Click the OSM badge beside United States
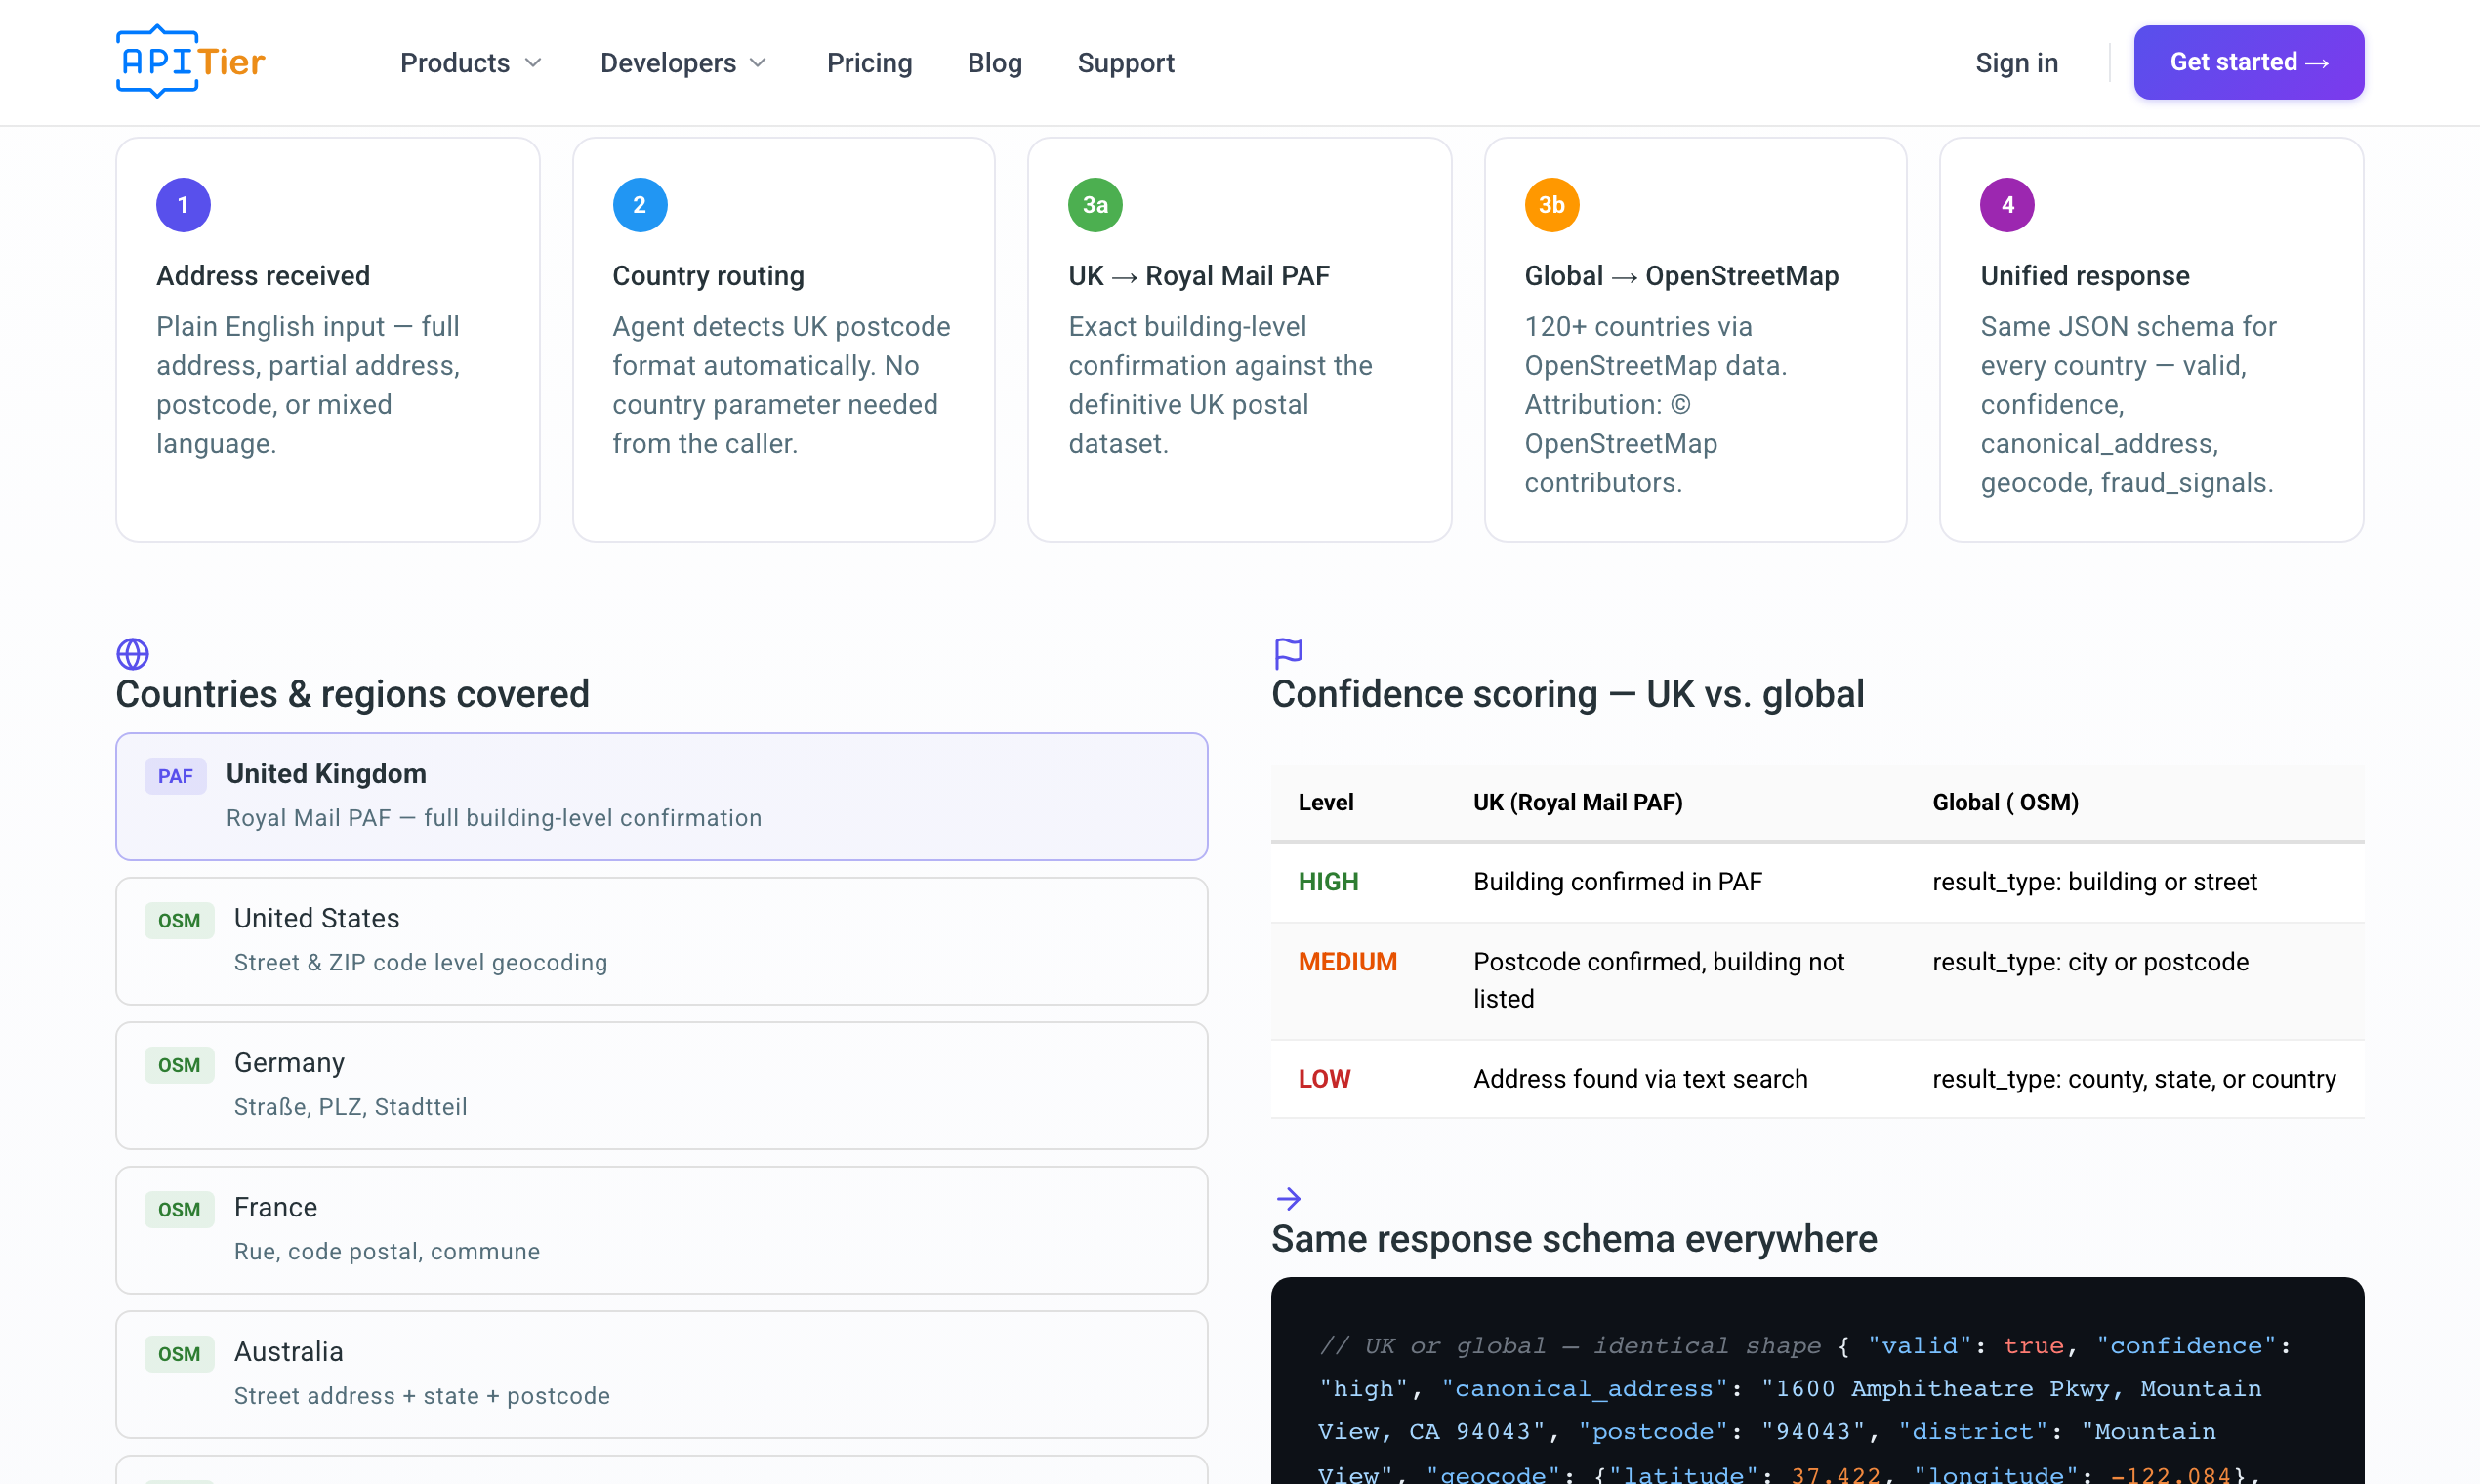This screenshot has width=2480, height=1484. tap(179, 920)
